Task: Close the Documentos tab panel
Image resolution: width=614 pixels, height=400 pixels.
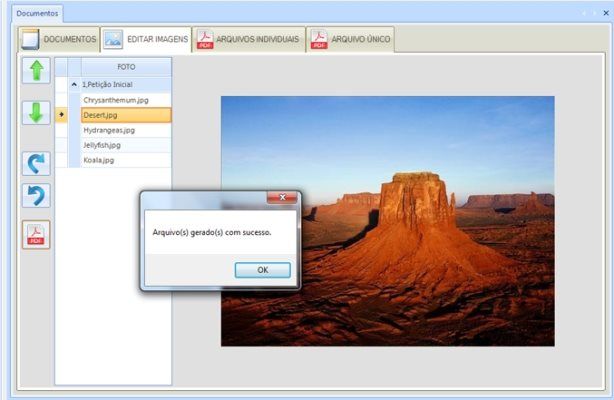Action: pyautogui.click(x=606, y=13)
